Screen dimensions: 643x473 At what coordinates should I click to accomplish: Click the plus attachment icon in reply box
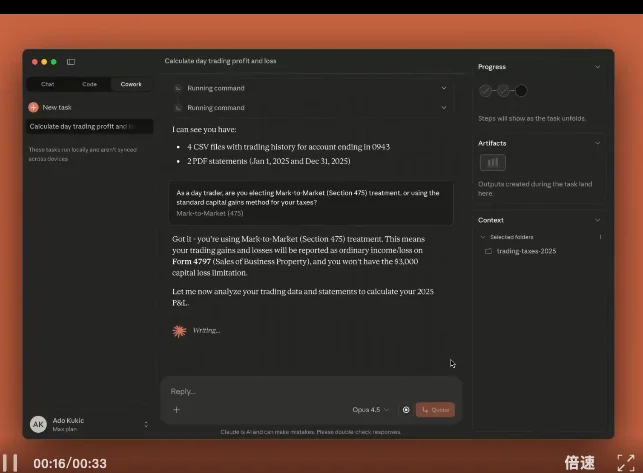(x=176, y=410)
